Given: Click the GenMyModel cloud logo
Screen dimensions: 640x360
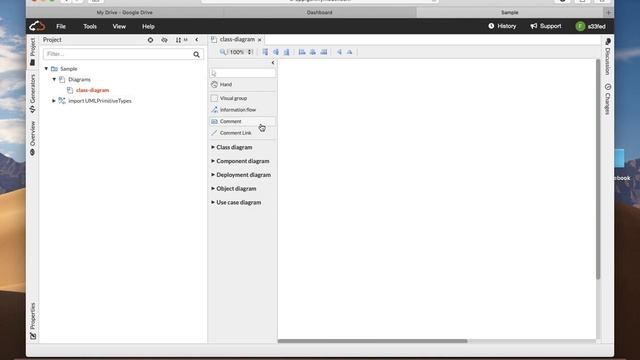Looking at the screenshot, I should click(37, 26).
